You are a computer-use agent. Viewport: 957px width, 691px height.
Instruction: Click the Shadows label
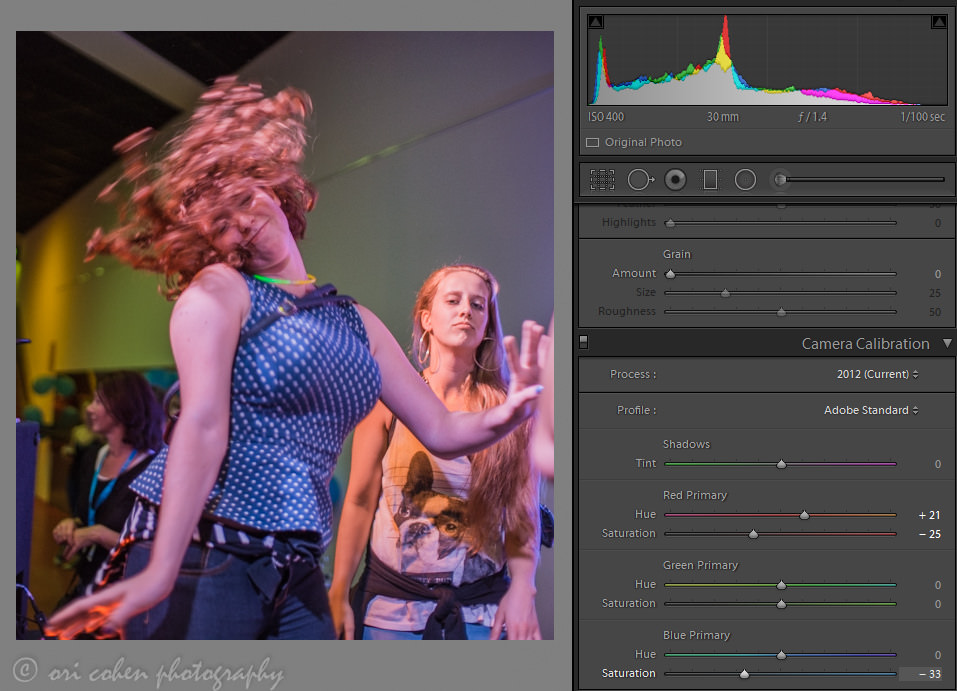click(x=686, y=444)
